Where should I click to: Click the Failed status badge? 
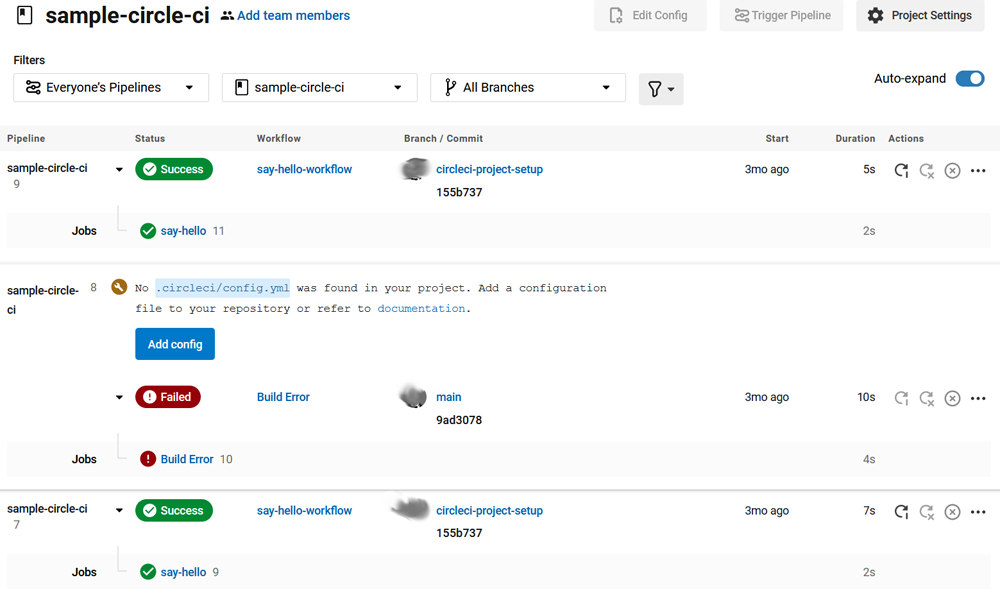coord(167,396)
